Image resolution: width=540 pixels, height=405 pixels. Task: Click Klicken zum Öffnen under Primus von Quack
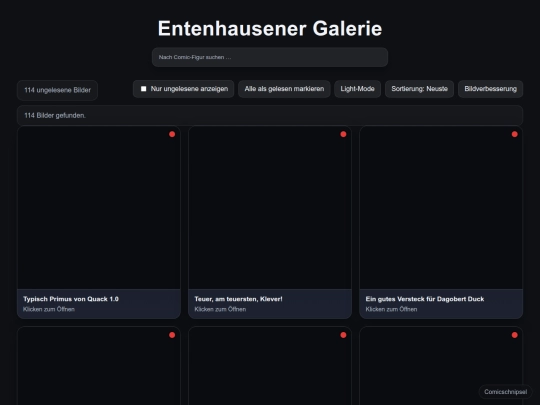(49, 309)
